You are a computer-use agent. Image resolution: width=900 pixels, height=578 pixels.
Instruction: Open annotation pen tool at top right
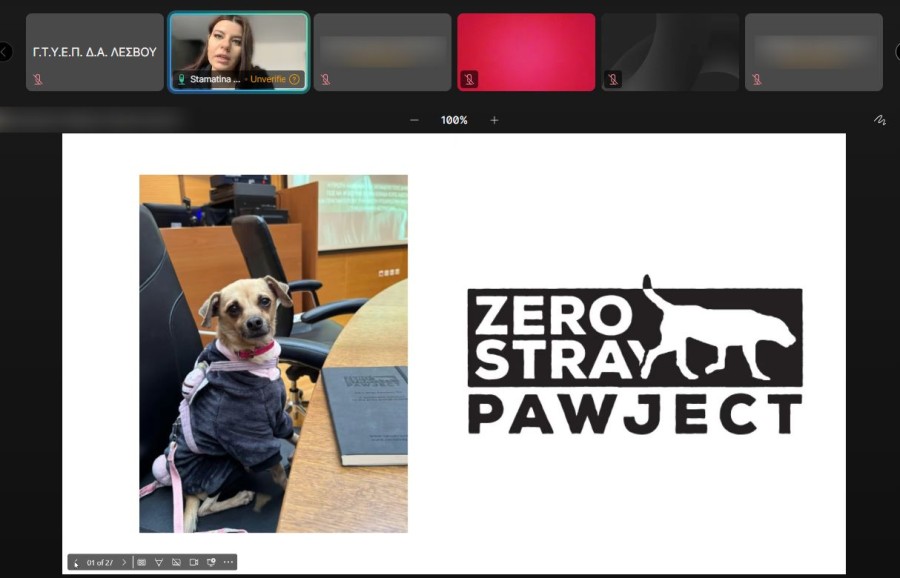coord(879,120)
